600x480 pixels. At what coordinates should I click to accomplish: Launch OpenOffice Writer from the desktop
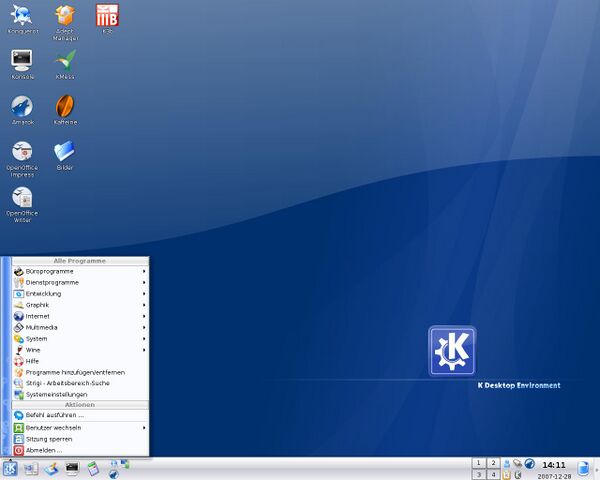coord(22,198)
